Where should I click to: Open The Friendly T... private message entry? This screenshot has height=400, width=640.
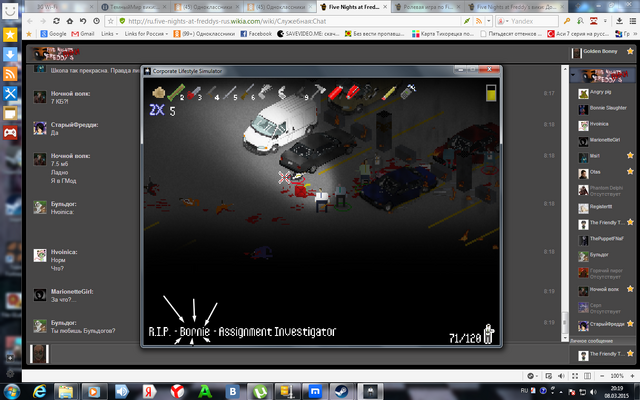point(603,354)
